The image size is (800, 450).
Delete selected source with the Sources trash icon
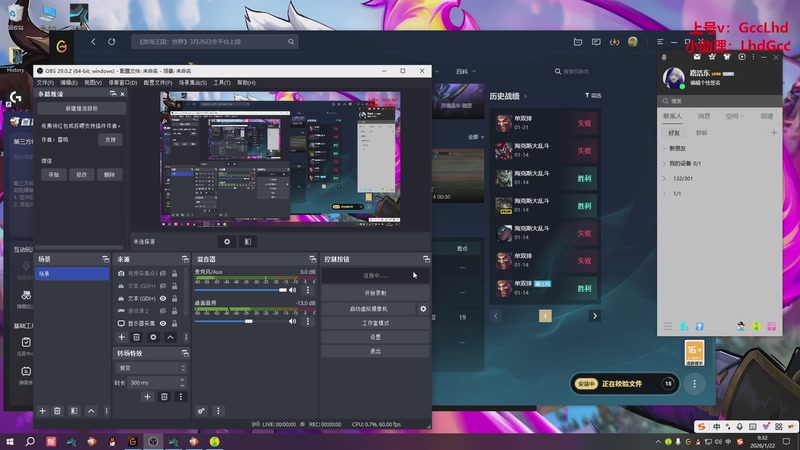pos(136,337)
